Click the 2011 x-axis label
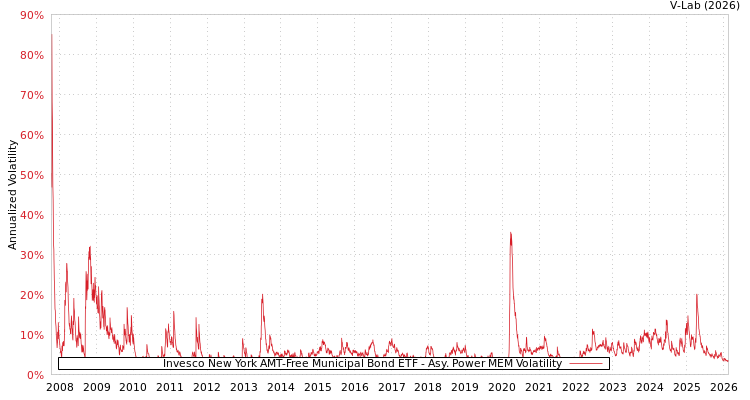The width and height of the screenshot is (750, 400). coord(170,387)
